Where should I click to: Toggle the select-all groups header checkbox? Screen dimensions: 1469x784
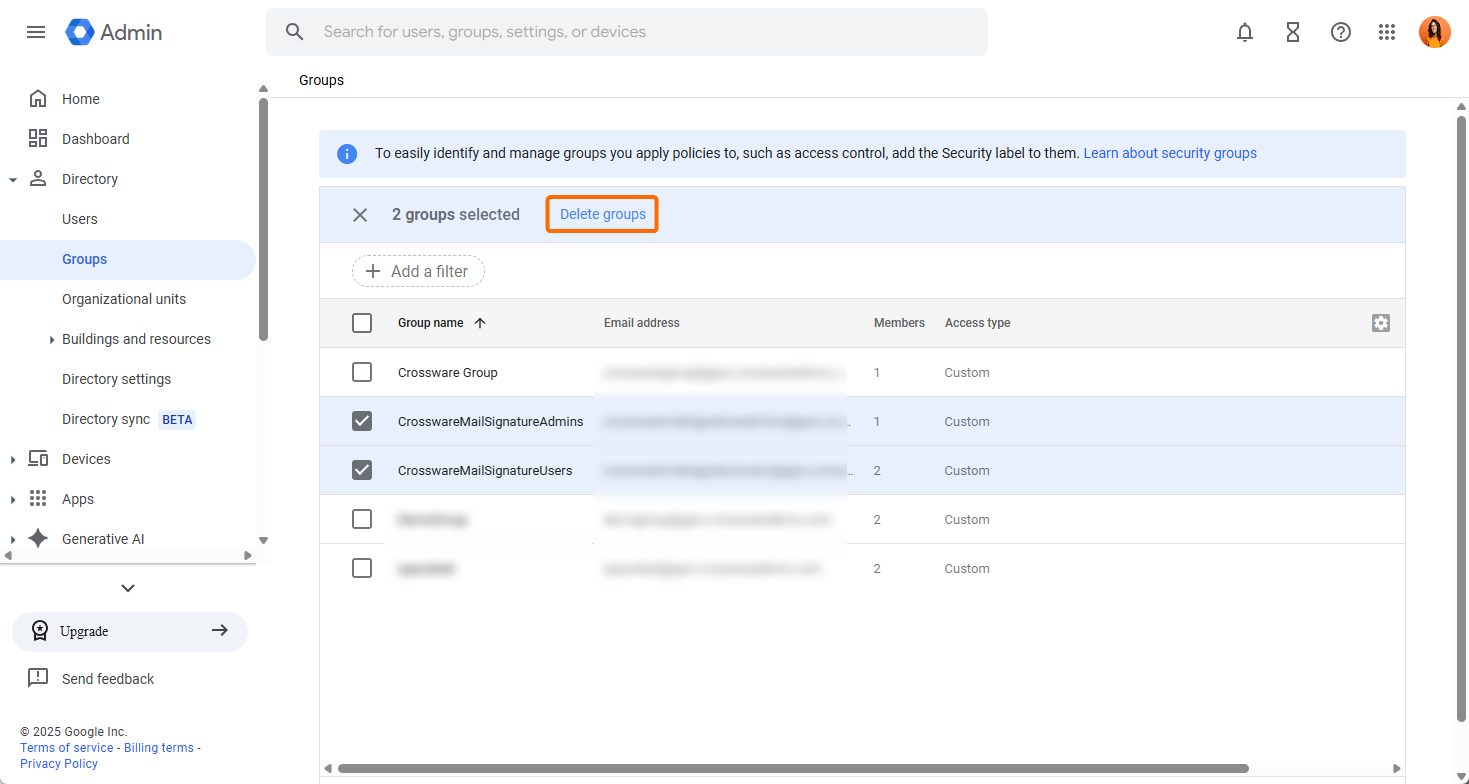click(362, 323)
